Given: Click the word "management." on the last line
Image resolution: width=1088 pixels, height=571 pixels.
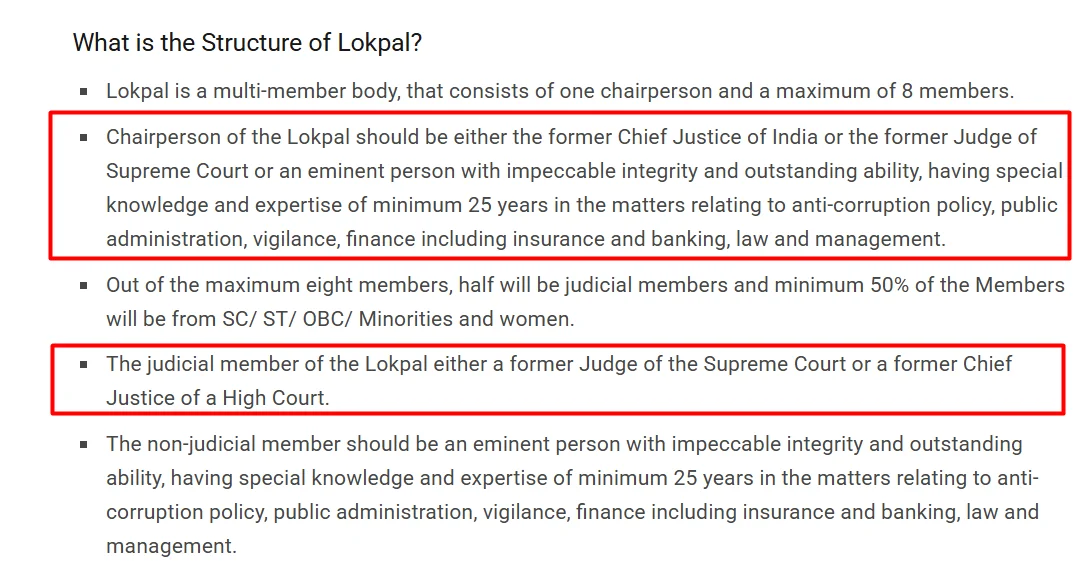Looking at the screenshot, I should pos(171,545).
